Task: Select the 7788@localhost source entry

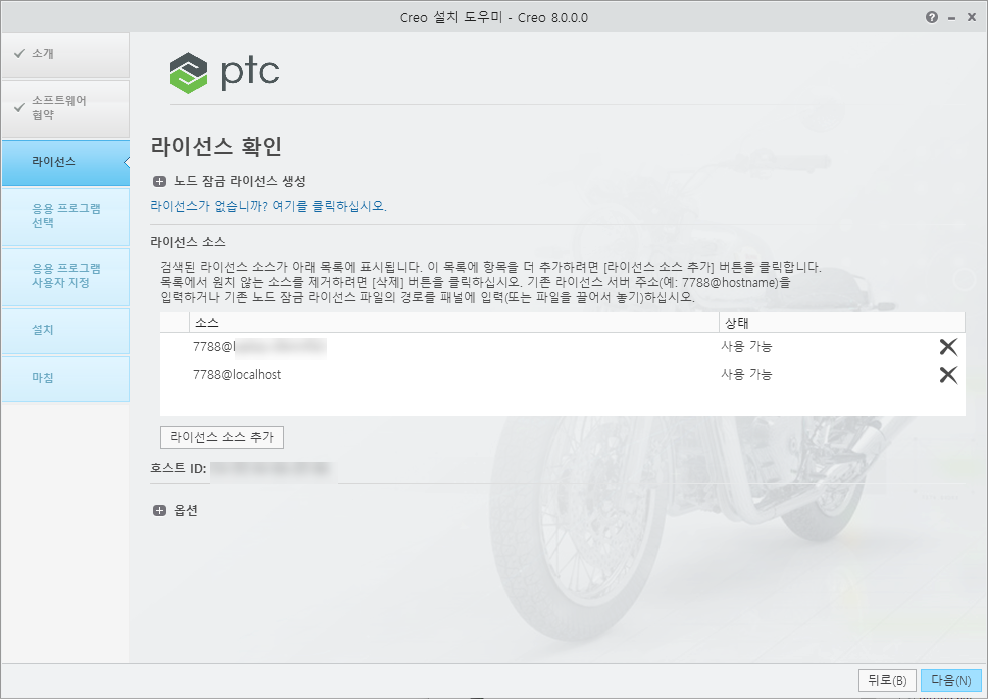Action: (237, 374)
